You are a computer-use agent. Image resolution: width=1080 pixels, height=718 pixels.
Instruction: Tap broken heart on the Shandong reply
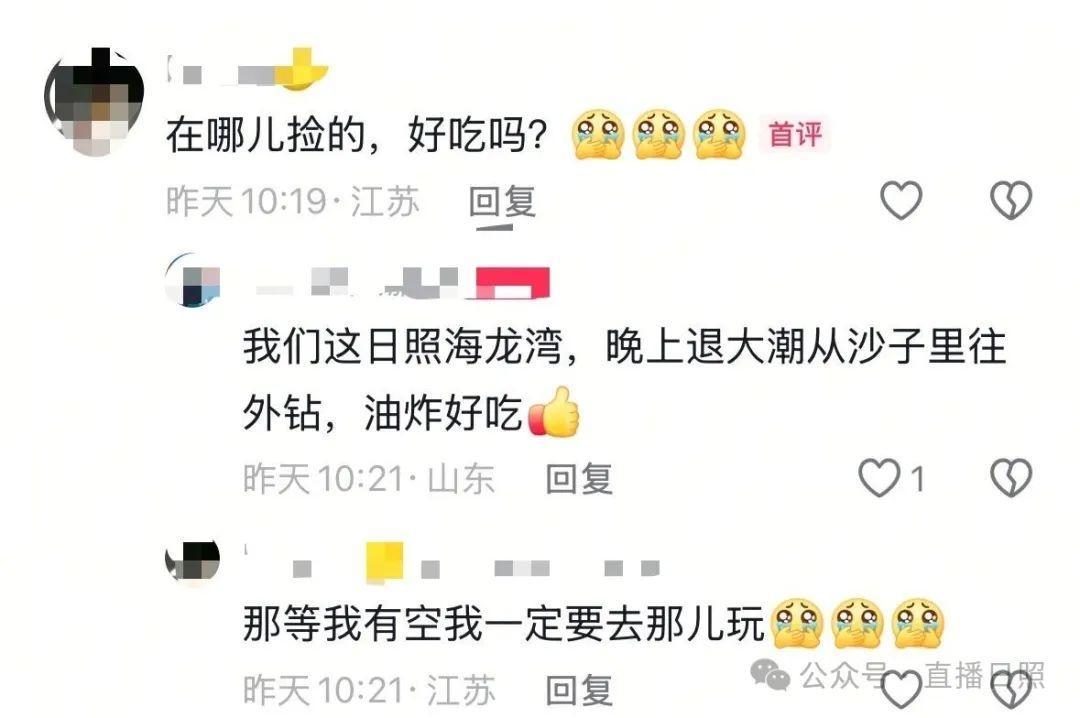(1010, 478)
